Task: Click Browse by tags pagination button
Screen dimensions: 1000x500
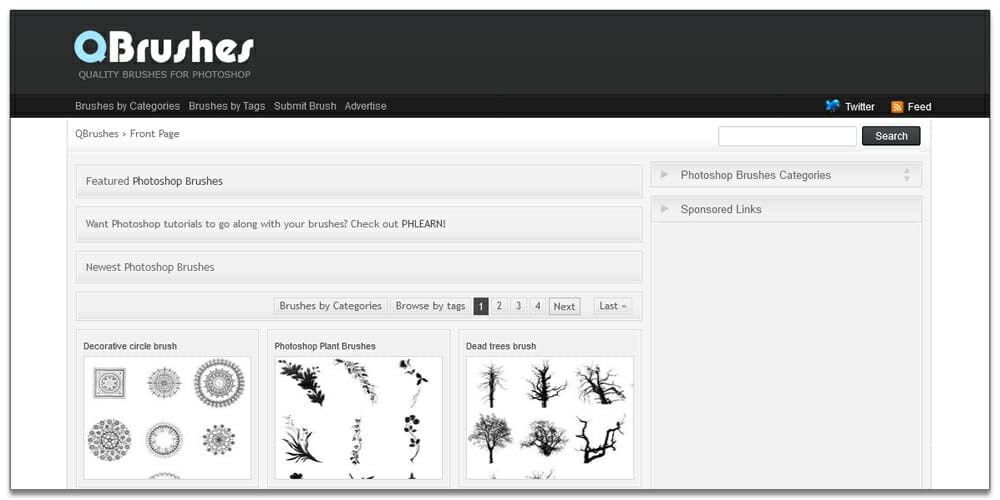Action: click(x=430, y=306)
